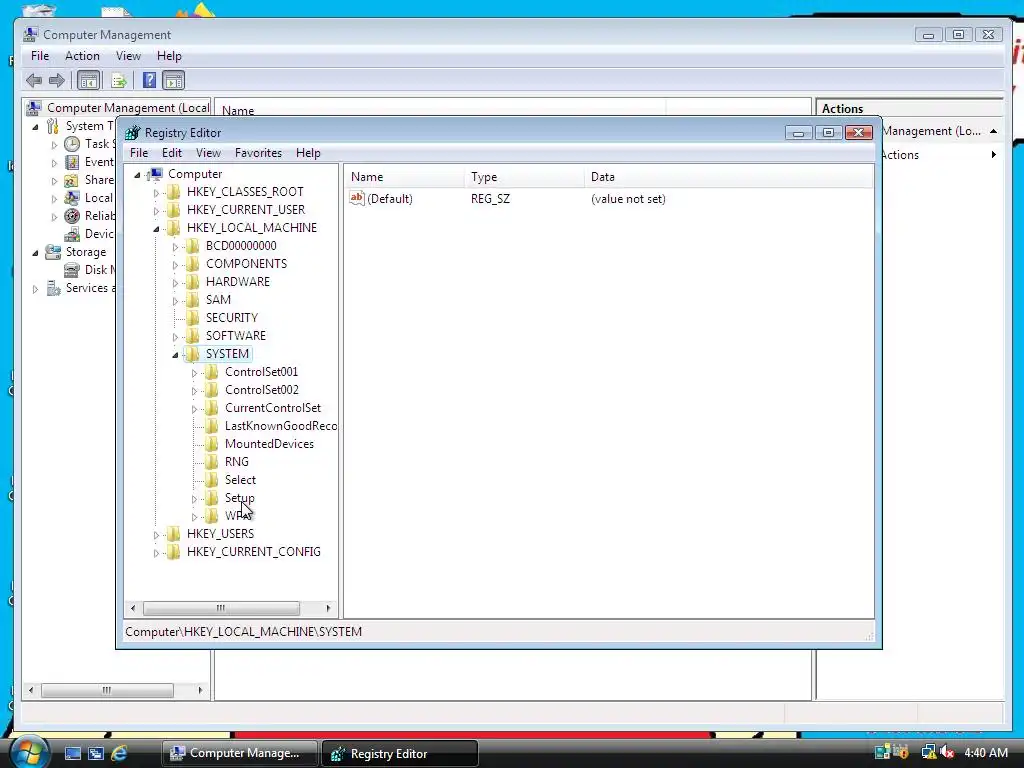The width and height of the screenshot is (1024, 768).
Task: Select the Reliability monitor icon in tree
Action: 72,216
